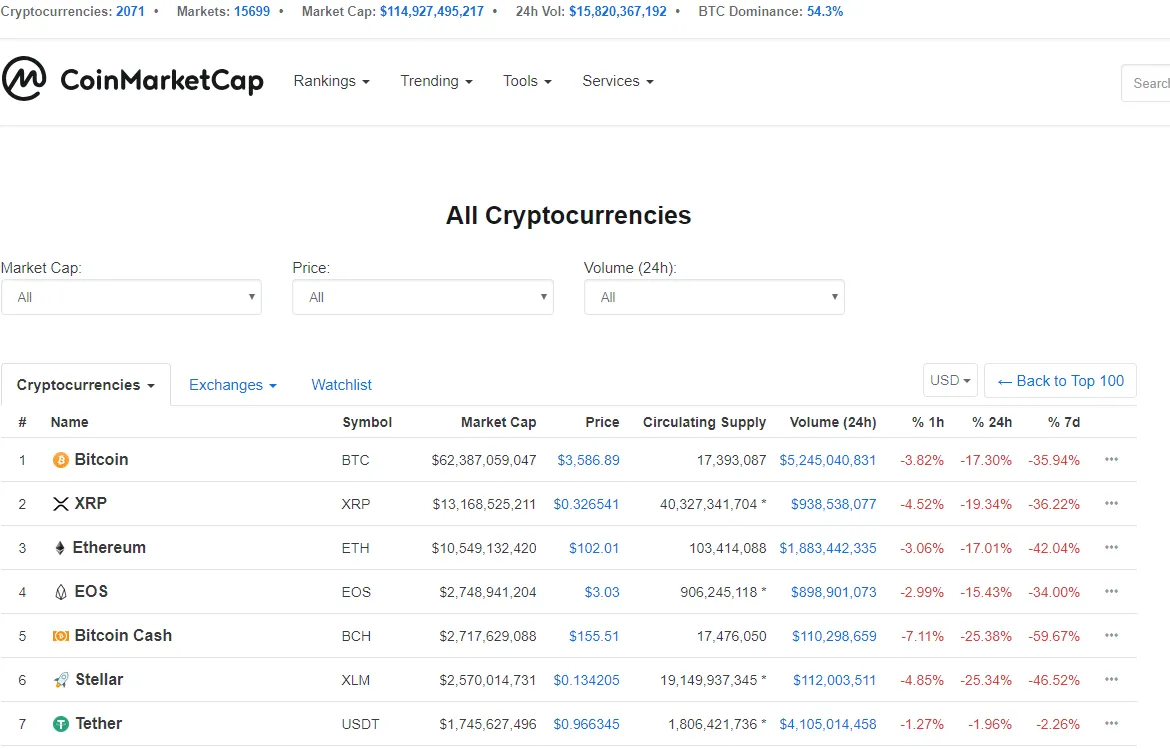Sort by the Price column header
1170x749 pixels.
click(602, 422)
